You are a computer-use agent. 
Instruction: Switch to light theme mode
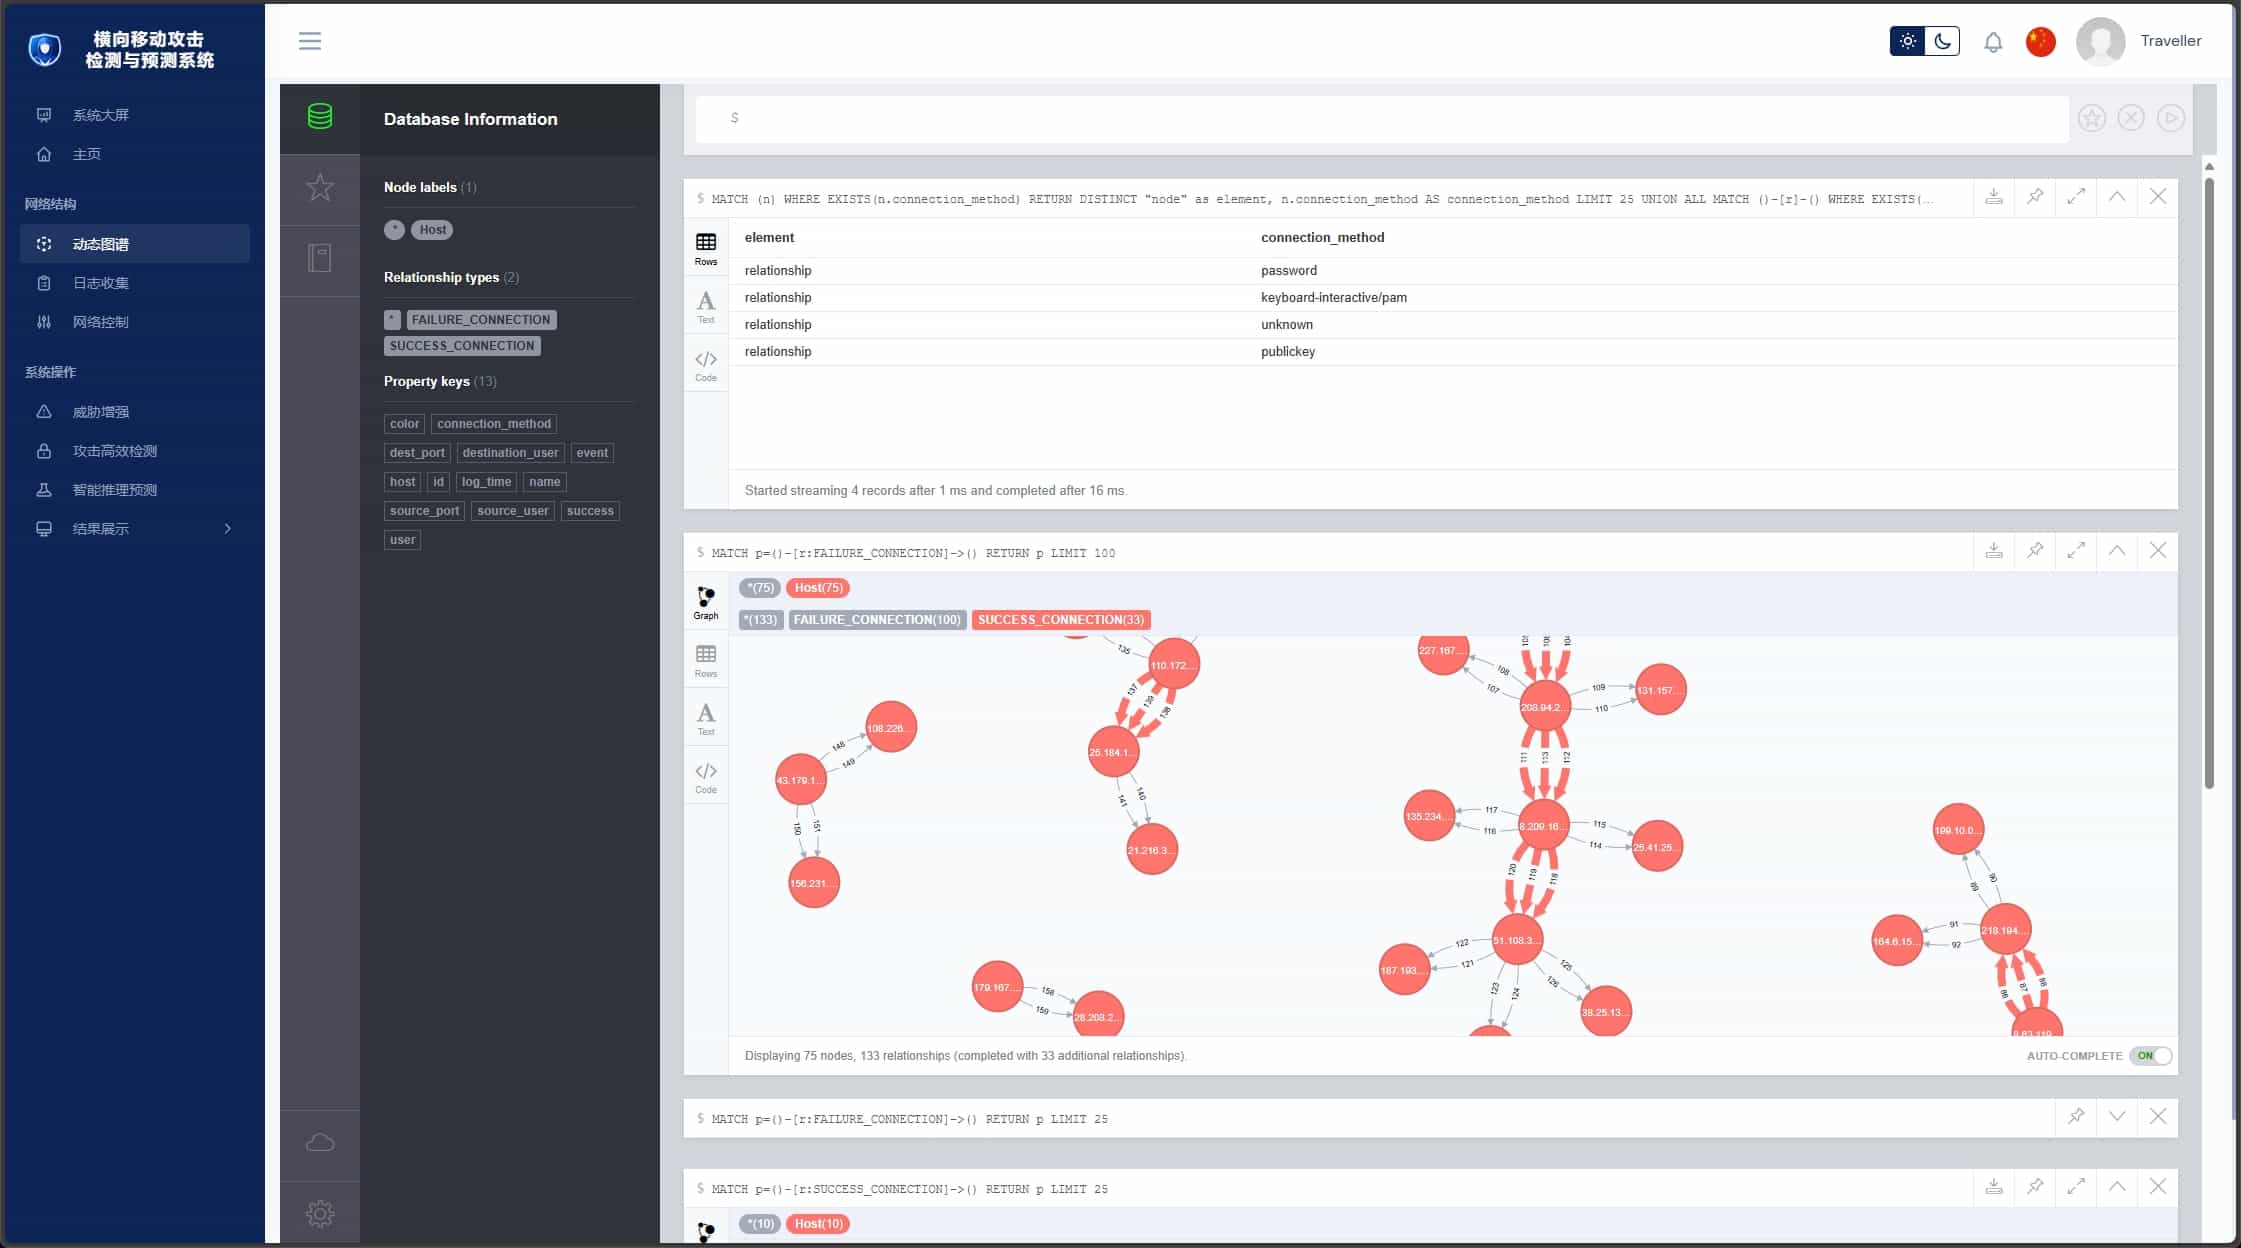pyautogui.click(x=1907, y=41)
